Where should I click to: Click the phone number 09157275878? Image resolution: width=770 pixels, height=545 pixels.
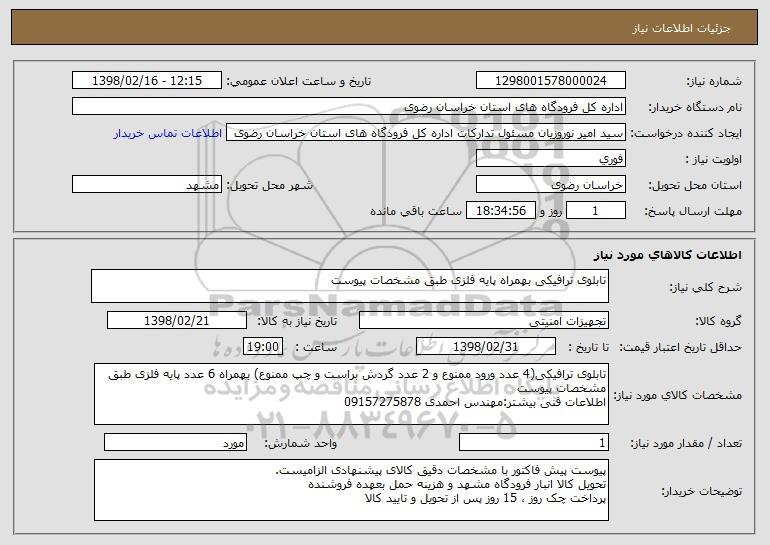(x=383, y=402)
